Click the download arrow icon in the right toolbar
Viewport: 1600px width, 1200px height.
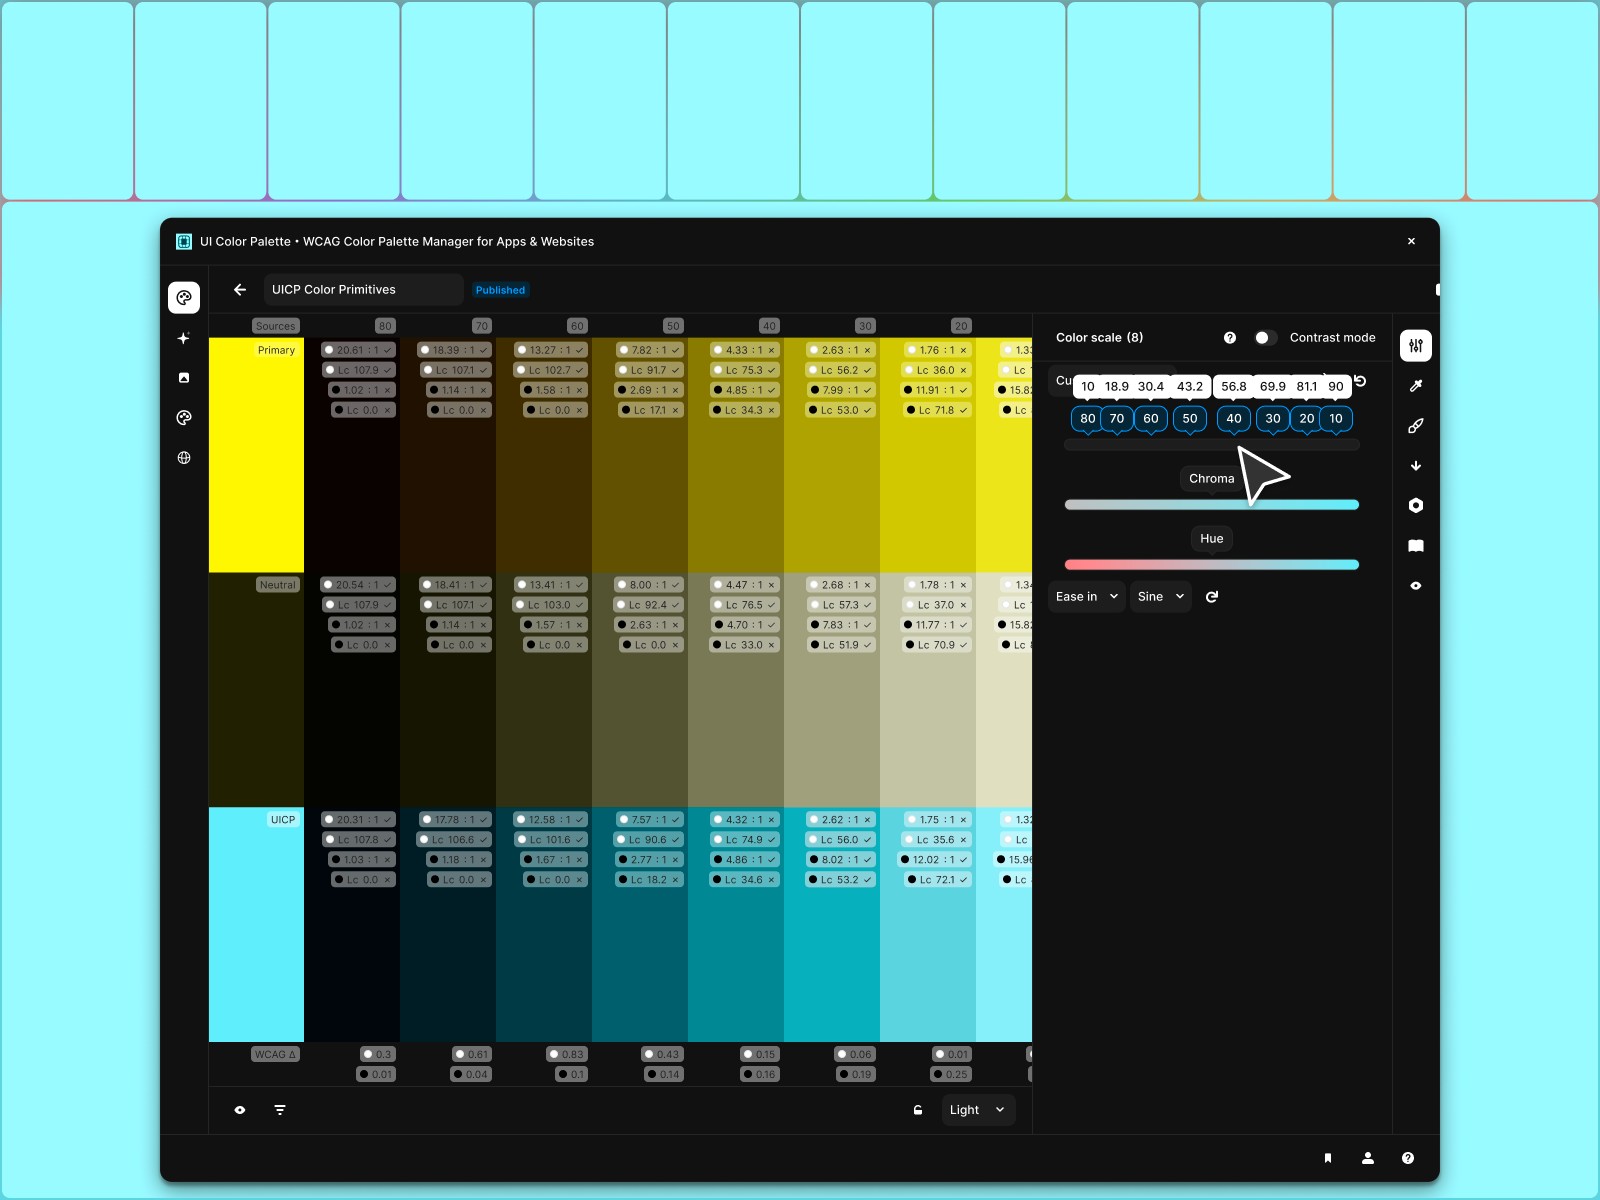tap(1417, 465)
